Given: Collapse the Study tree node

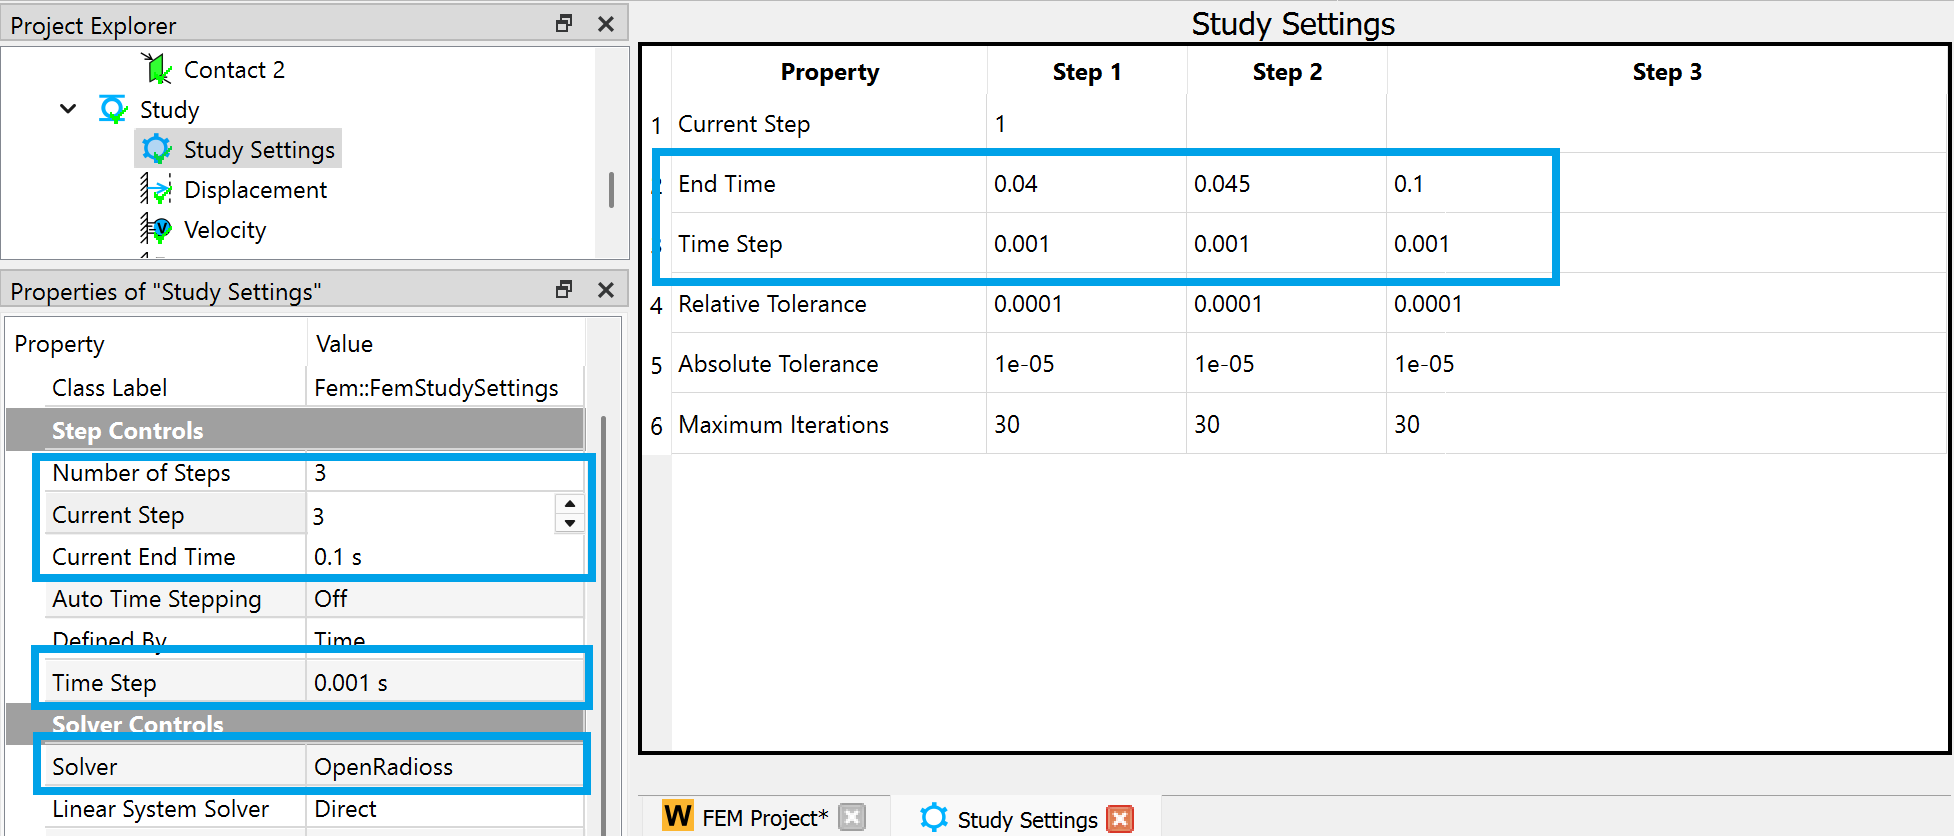Looking at the screenshot, I should point(68,108).
